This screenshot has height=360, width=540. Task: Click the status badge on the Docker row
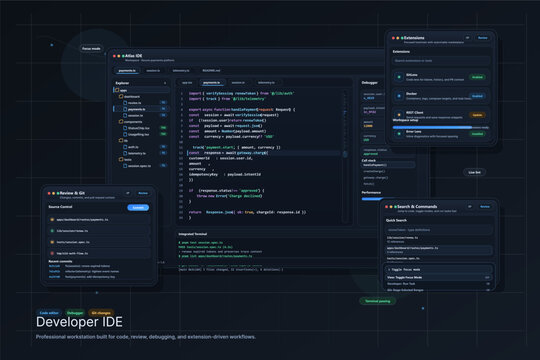click(x=477, y=96)
